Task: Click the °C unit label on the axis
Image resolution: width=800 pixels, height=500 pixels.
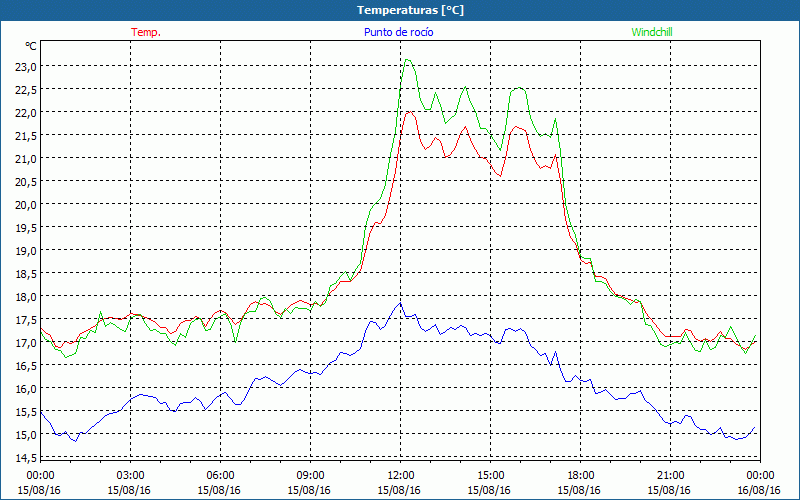Action: pos(31,46)
